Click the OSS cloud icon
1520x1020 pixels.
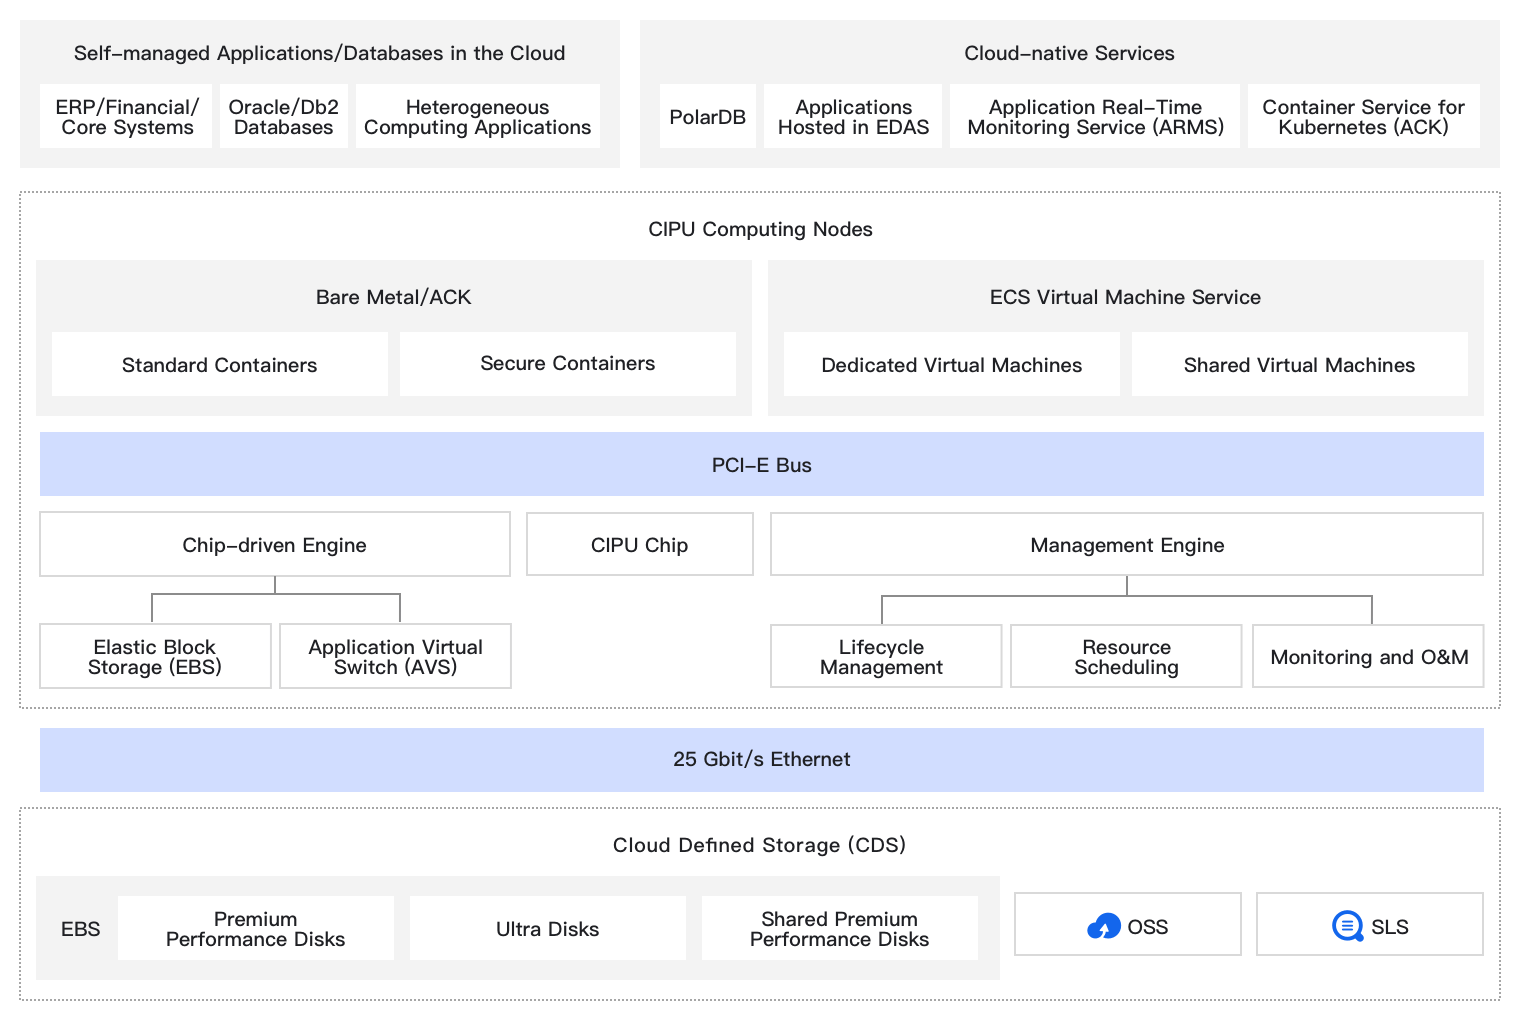(1104, 927)
